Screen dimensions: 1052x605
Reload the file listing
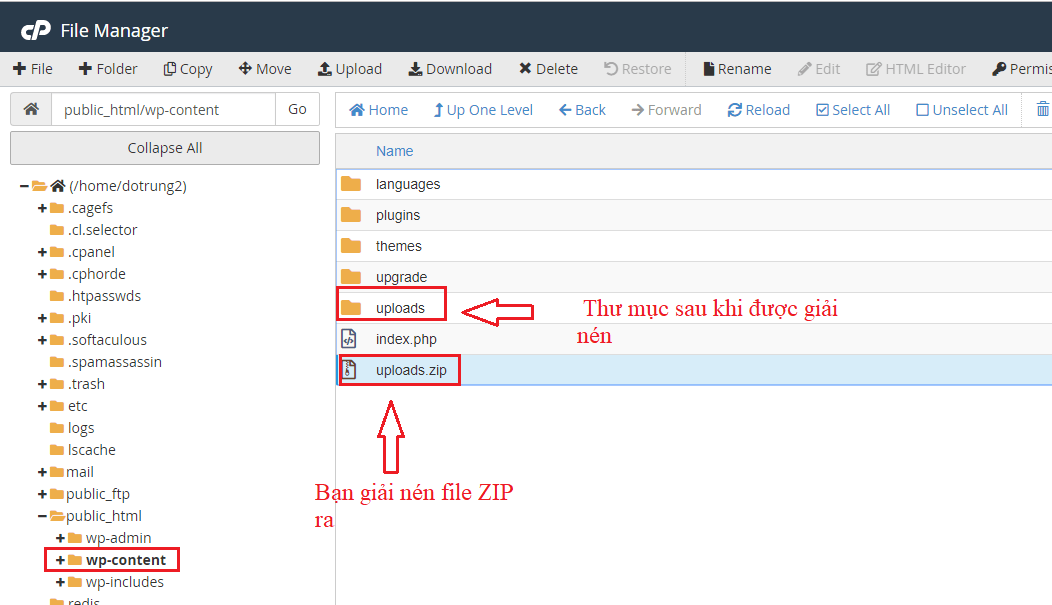[759, 110]
